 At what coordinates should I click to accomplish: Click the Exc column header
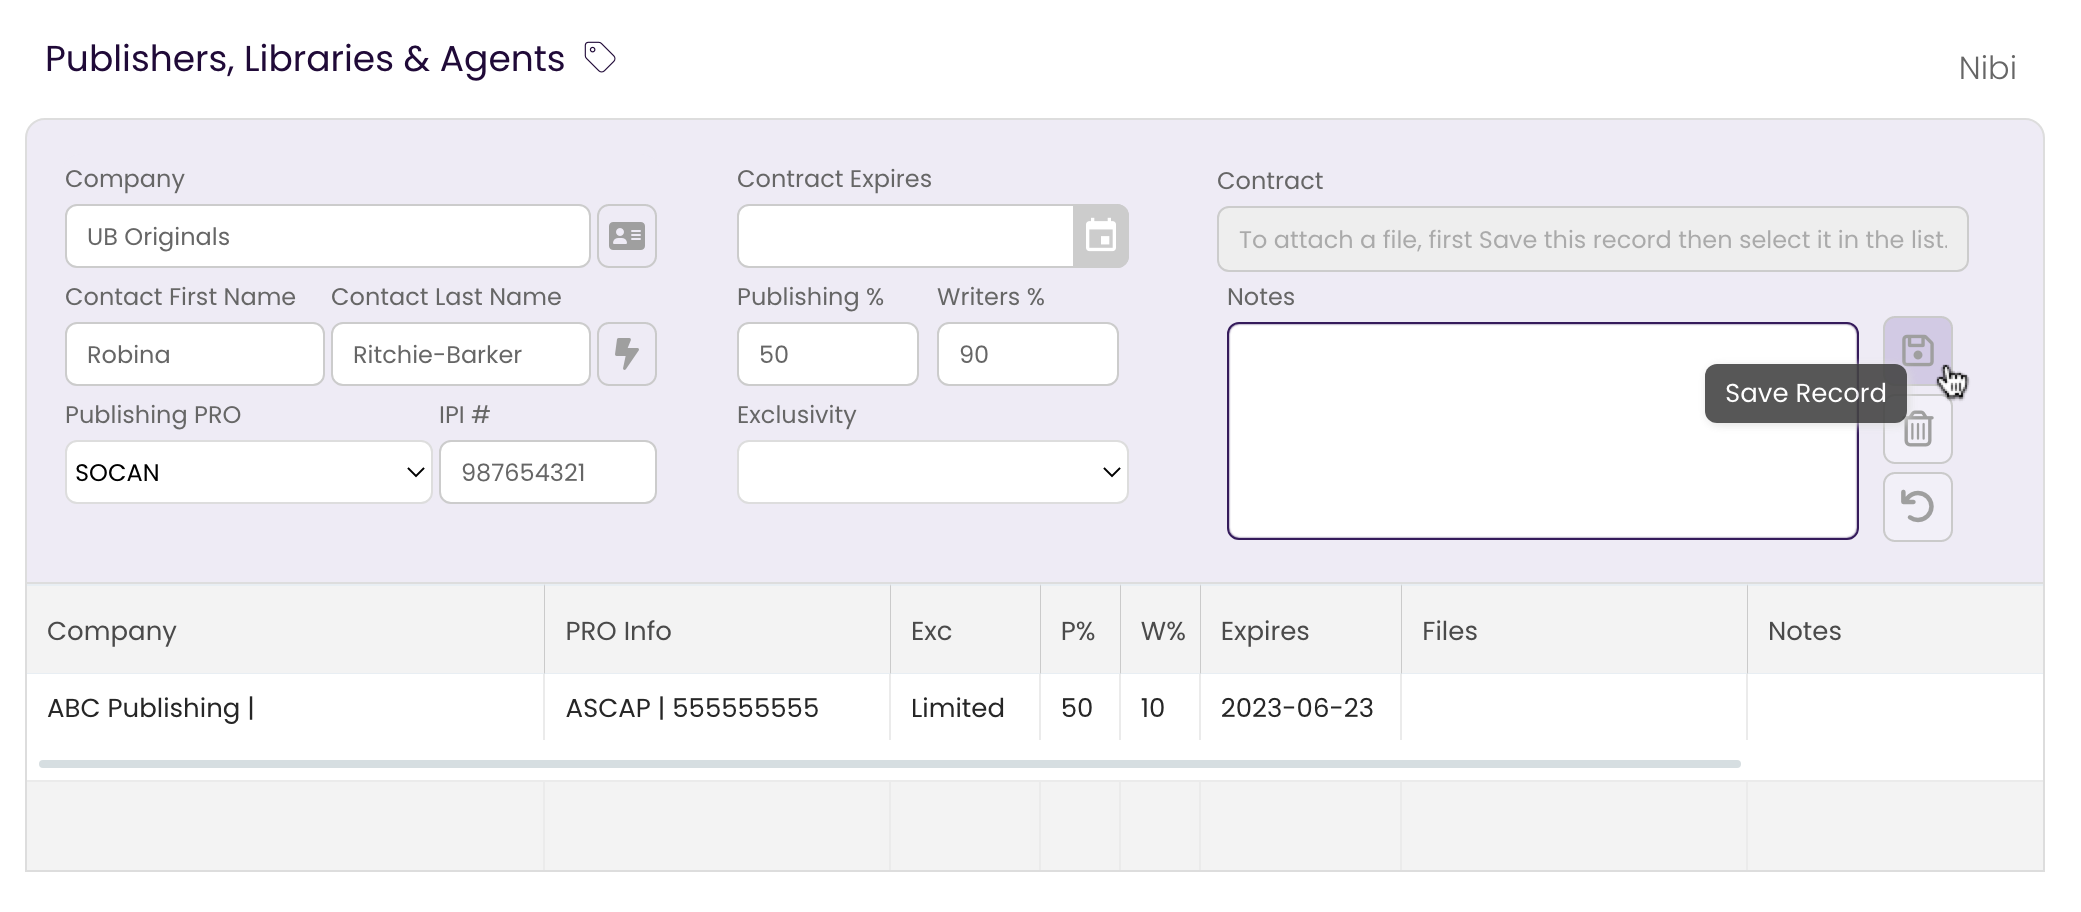[x=966, y=631]
